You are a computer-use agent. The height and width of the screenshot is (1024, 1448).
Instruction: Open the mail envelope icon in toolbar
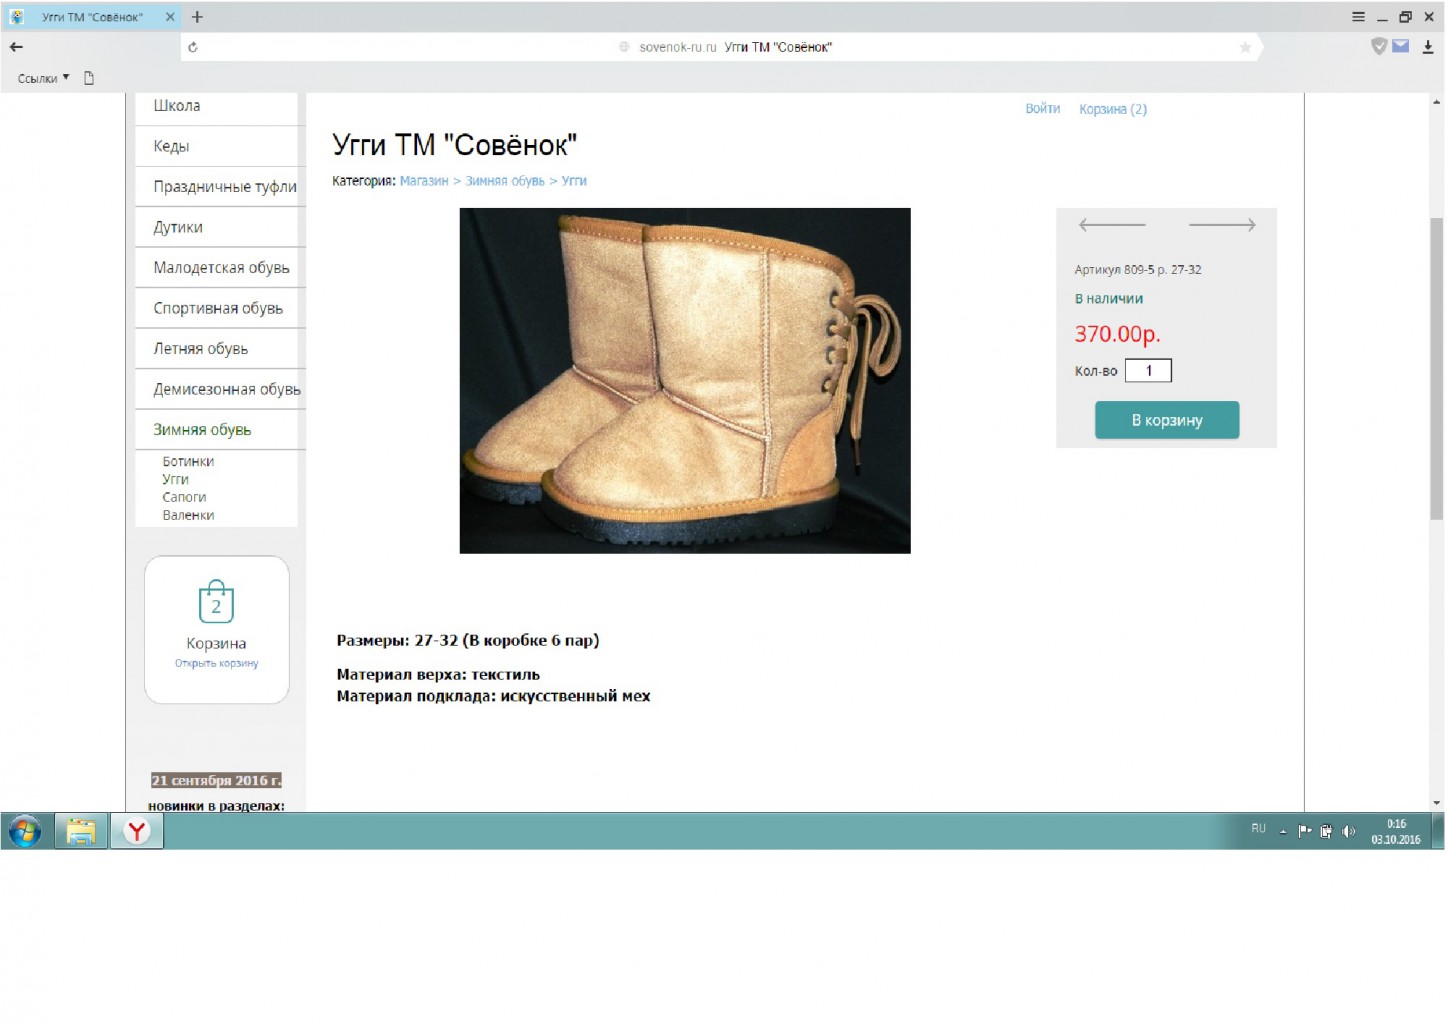point(1401,46)
